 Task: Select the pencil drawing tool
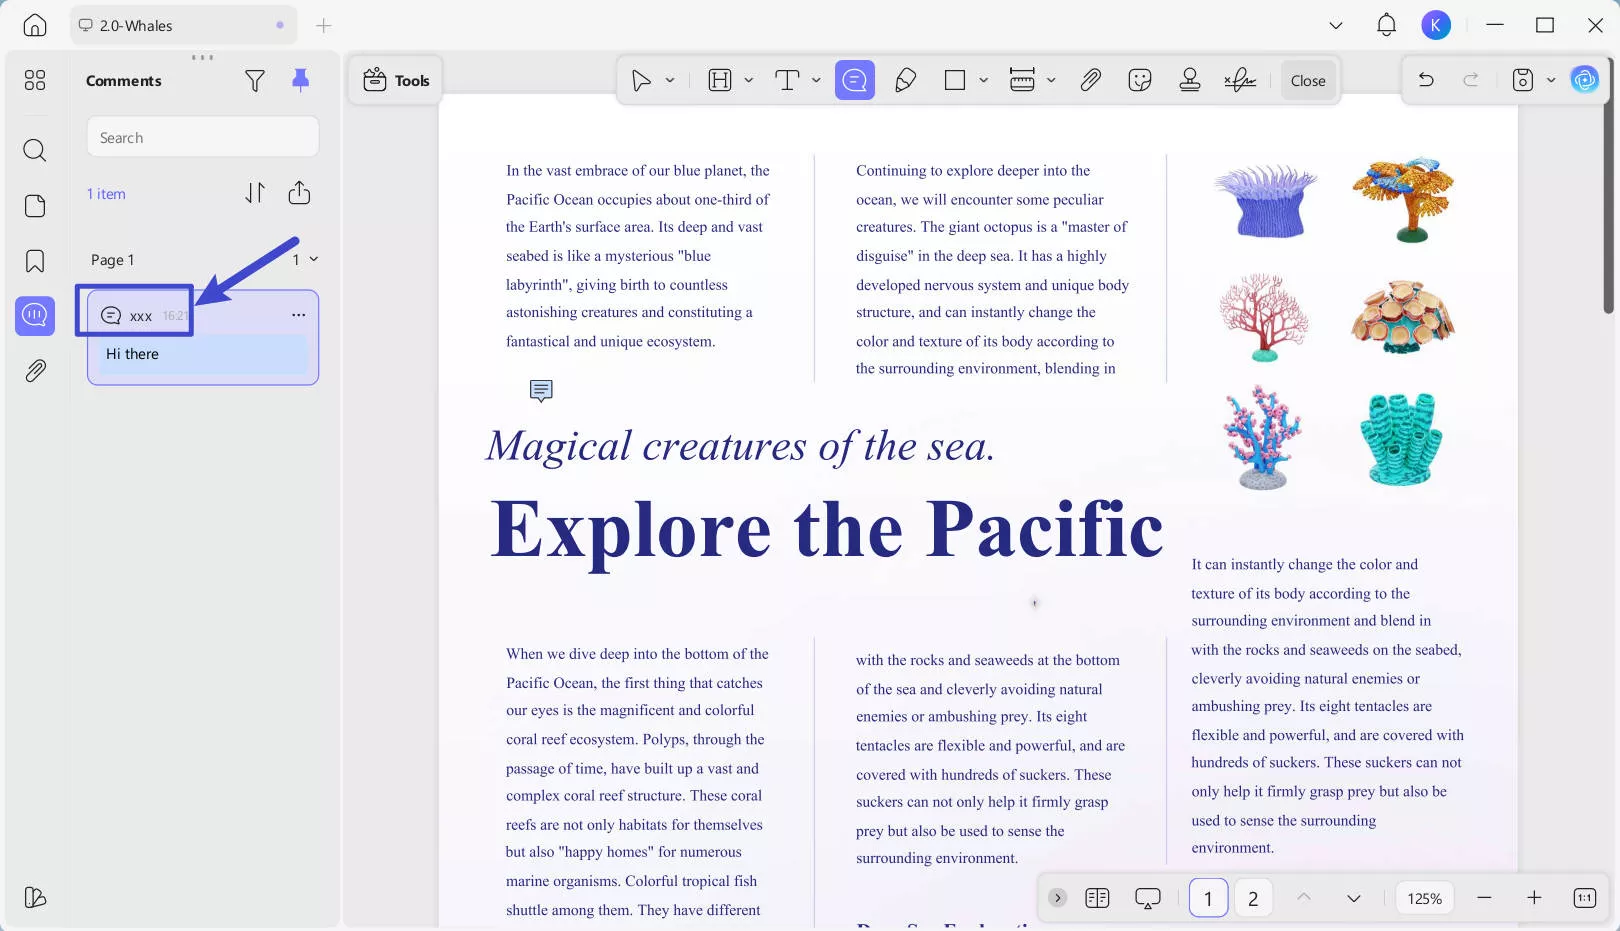point(905,80)
